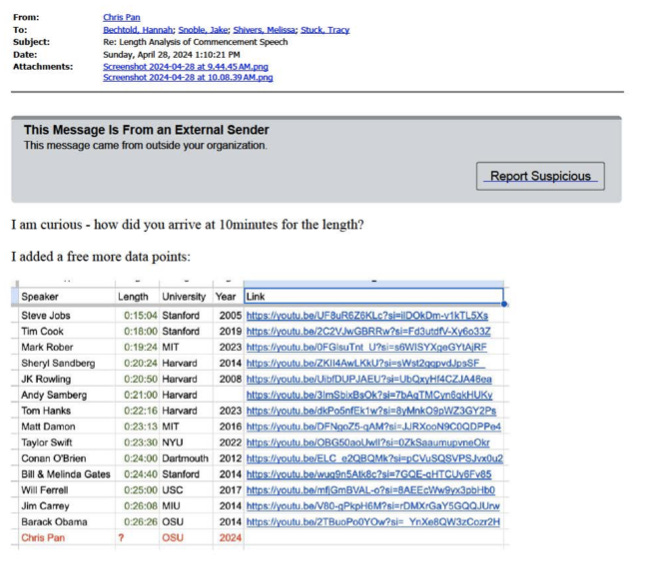Open Steve Jobs speech YouTube link
This screenshot has height=569, width=646.
pos(367,316)
